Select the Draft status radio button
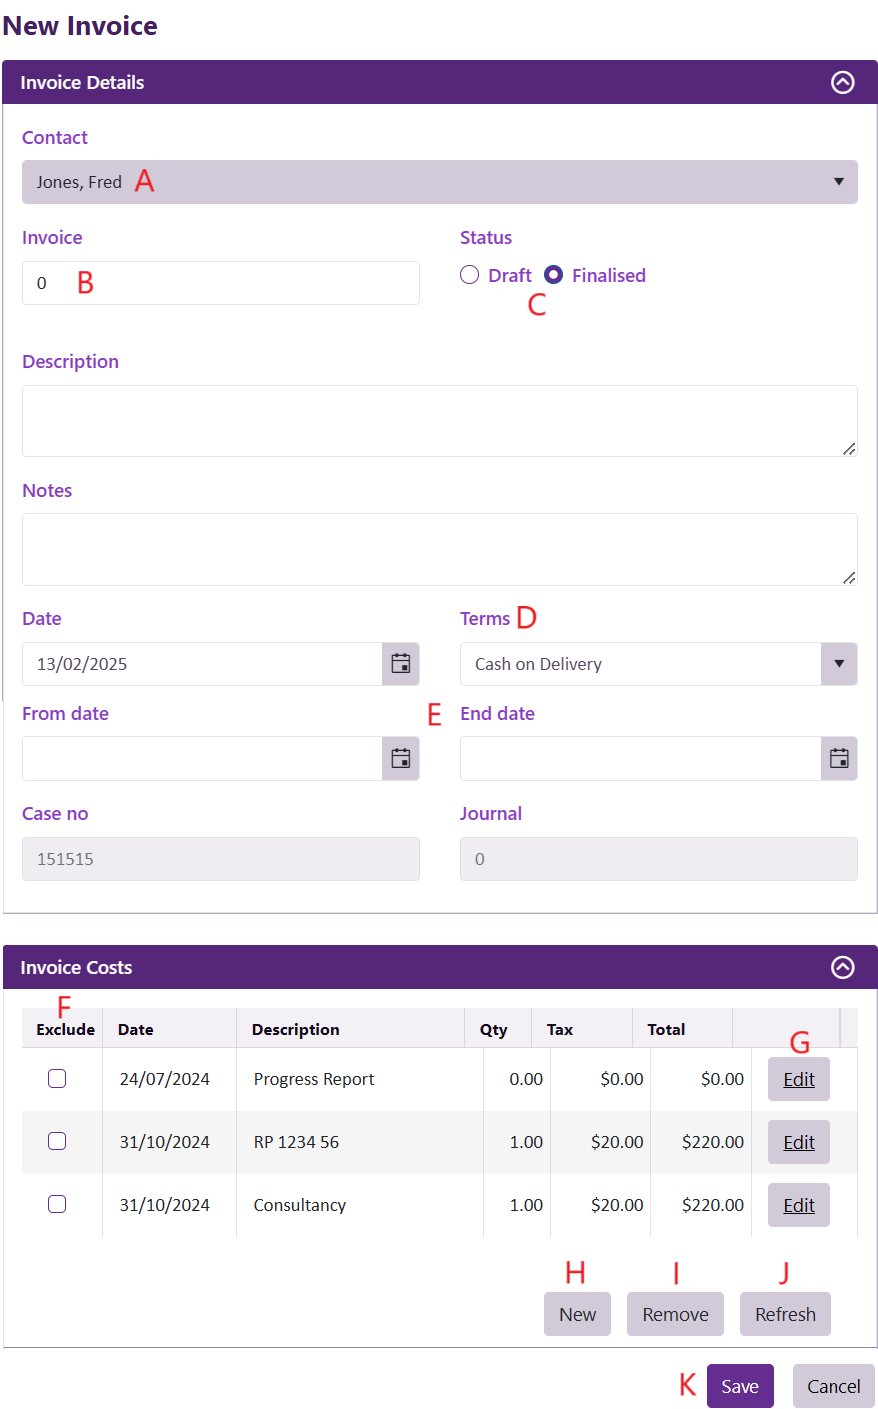The image size is (878, 1409). (470, 275)
